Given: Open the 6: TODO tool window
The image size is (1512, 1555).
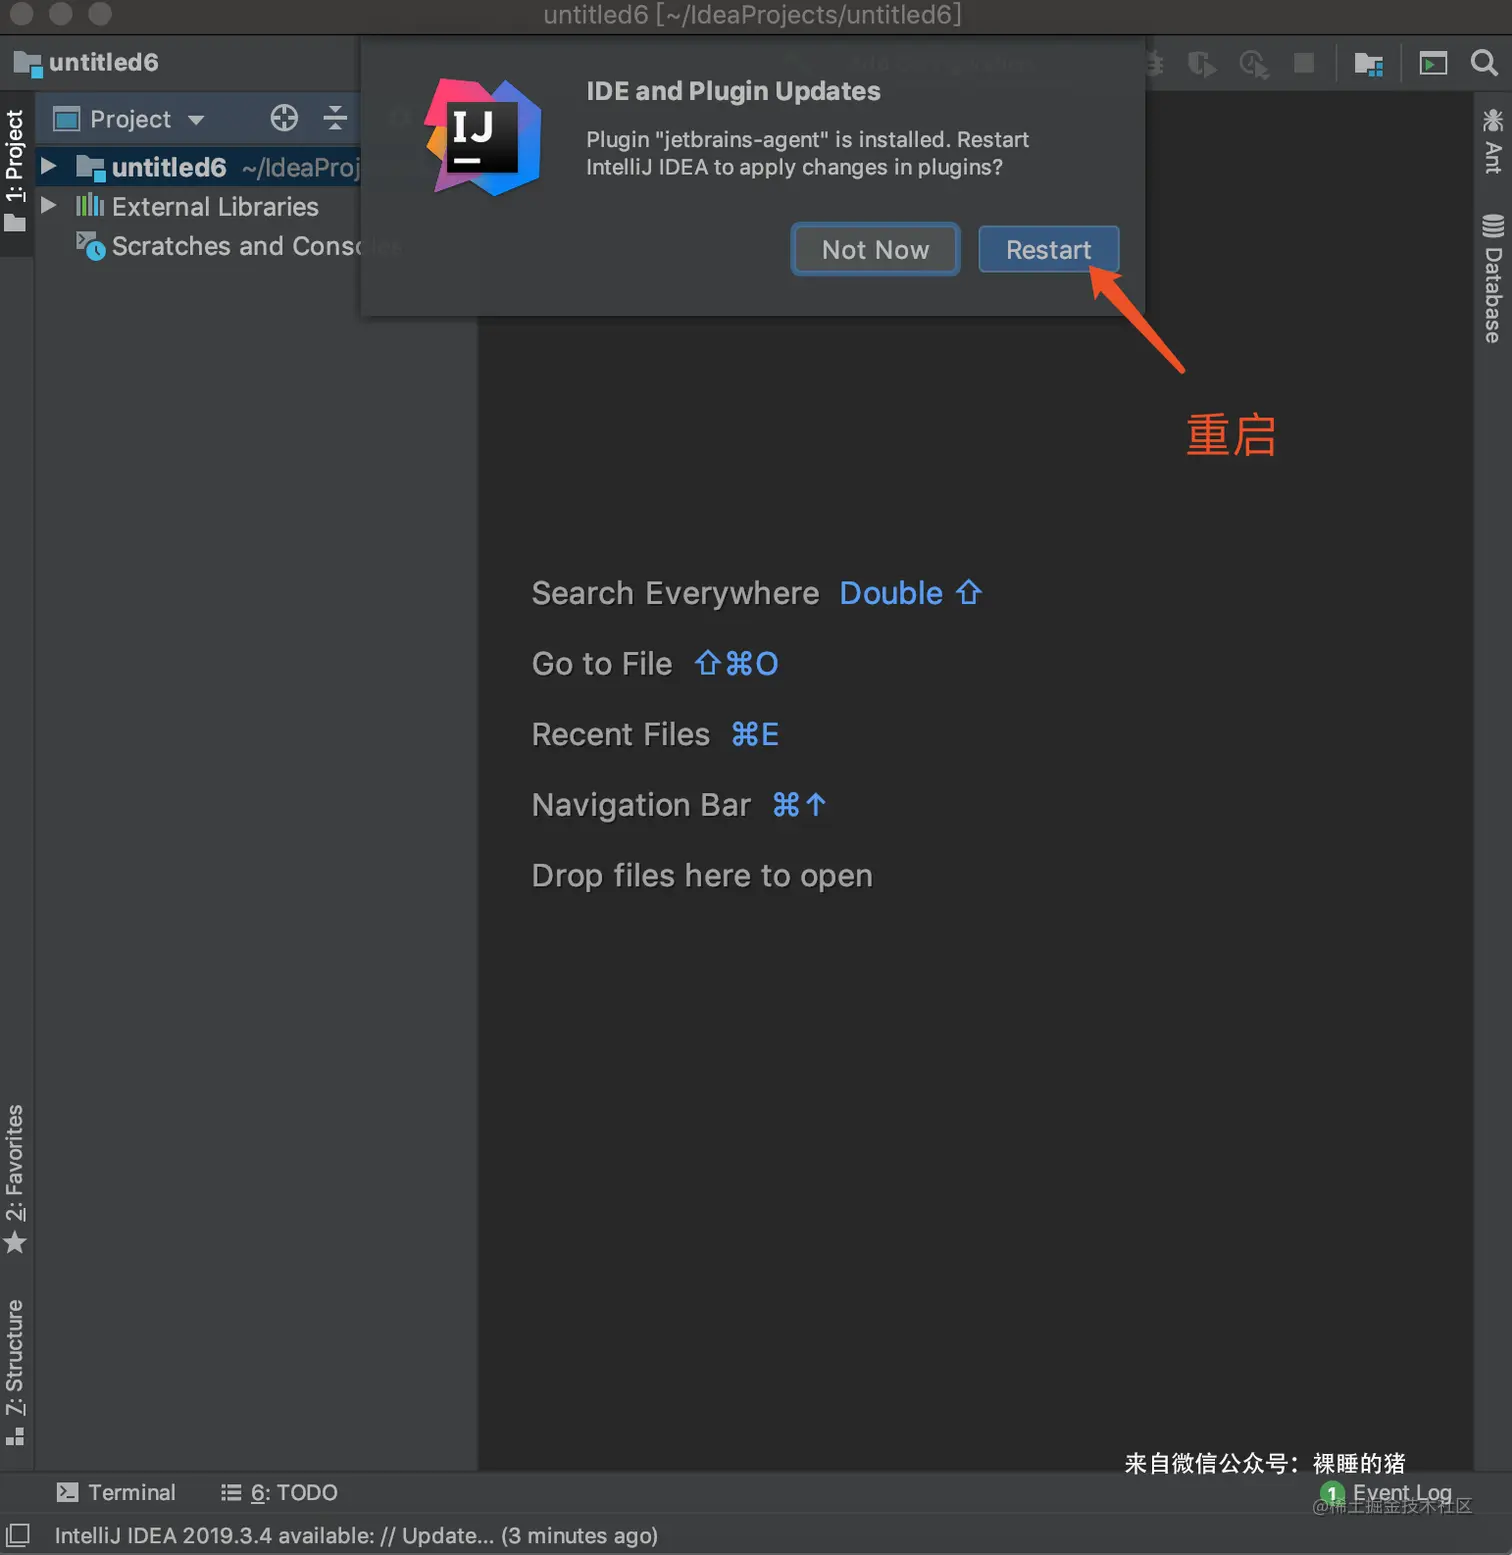Looking at the screenshot, I should (279, 1492).
